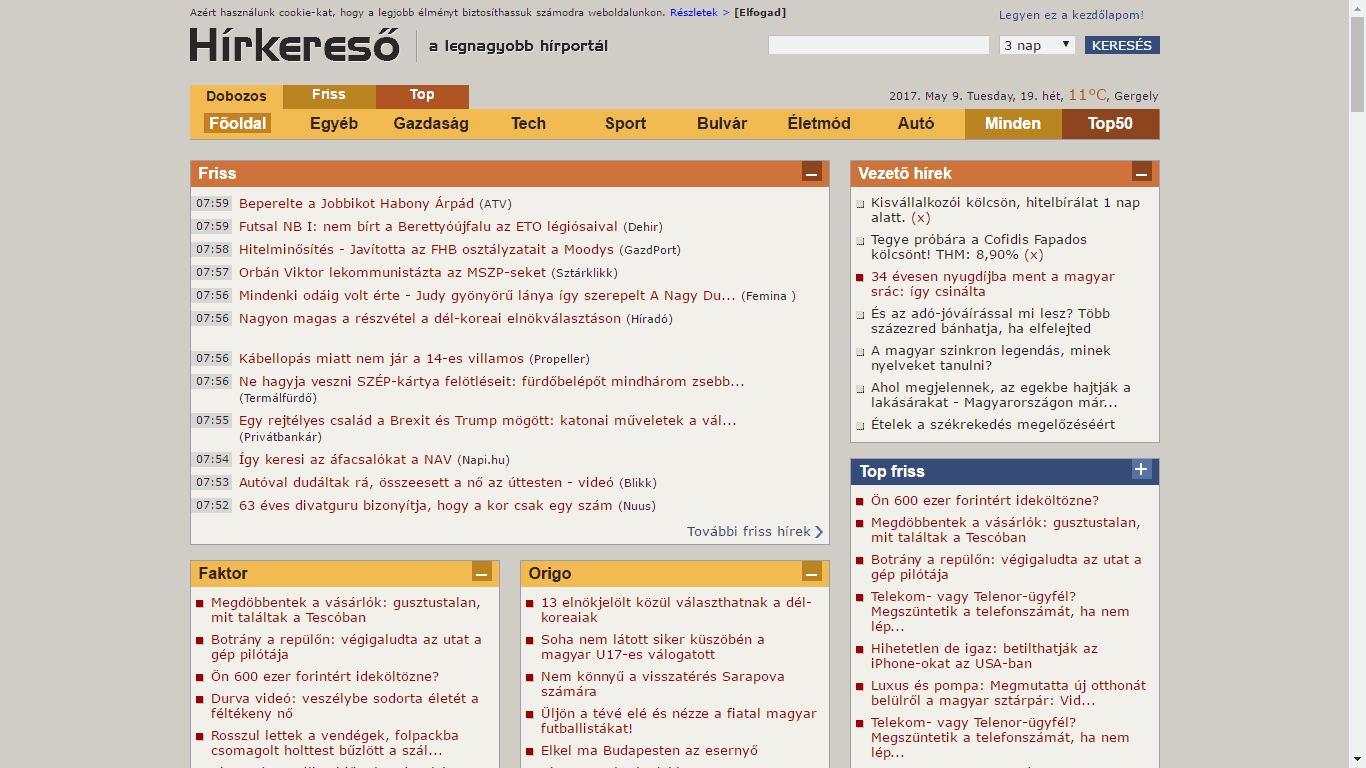Accept cookies via the Elfogad link
The image size is (1366, 768).
pos(760,13)
